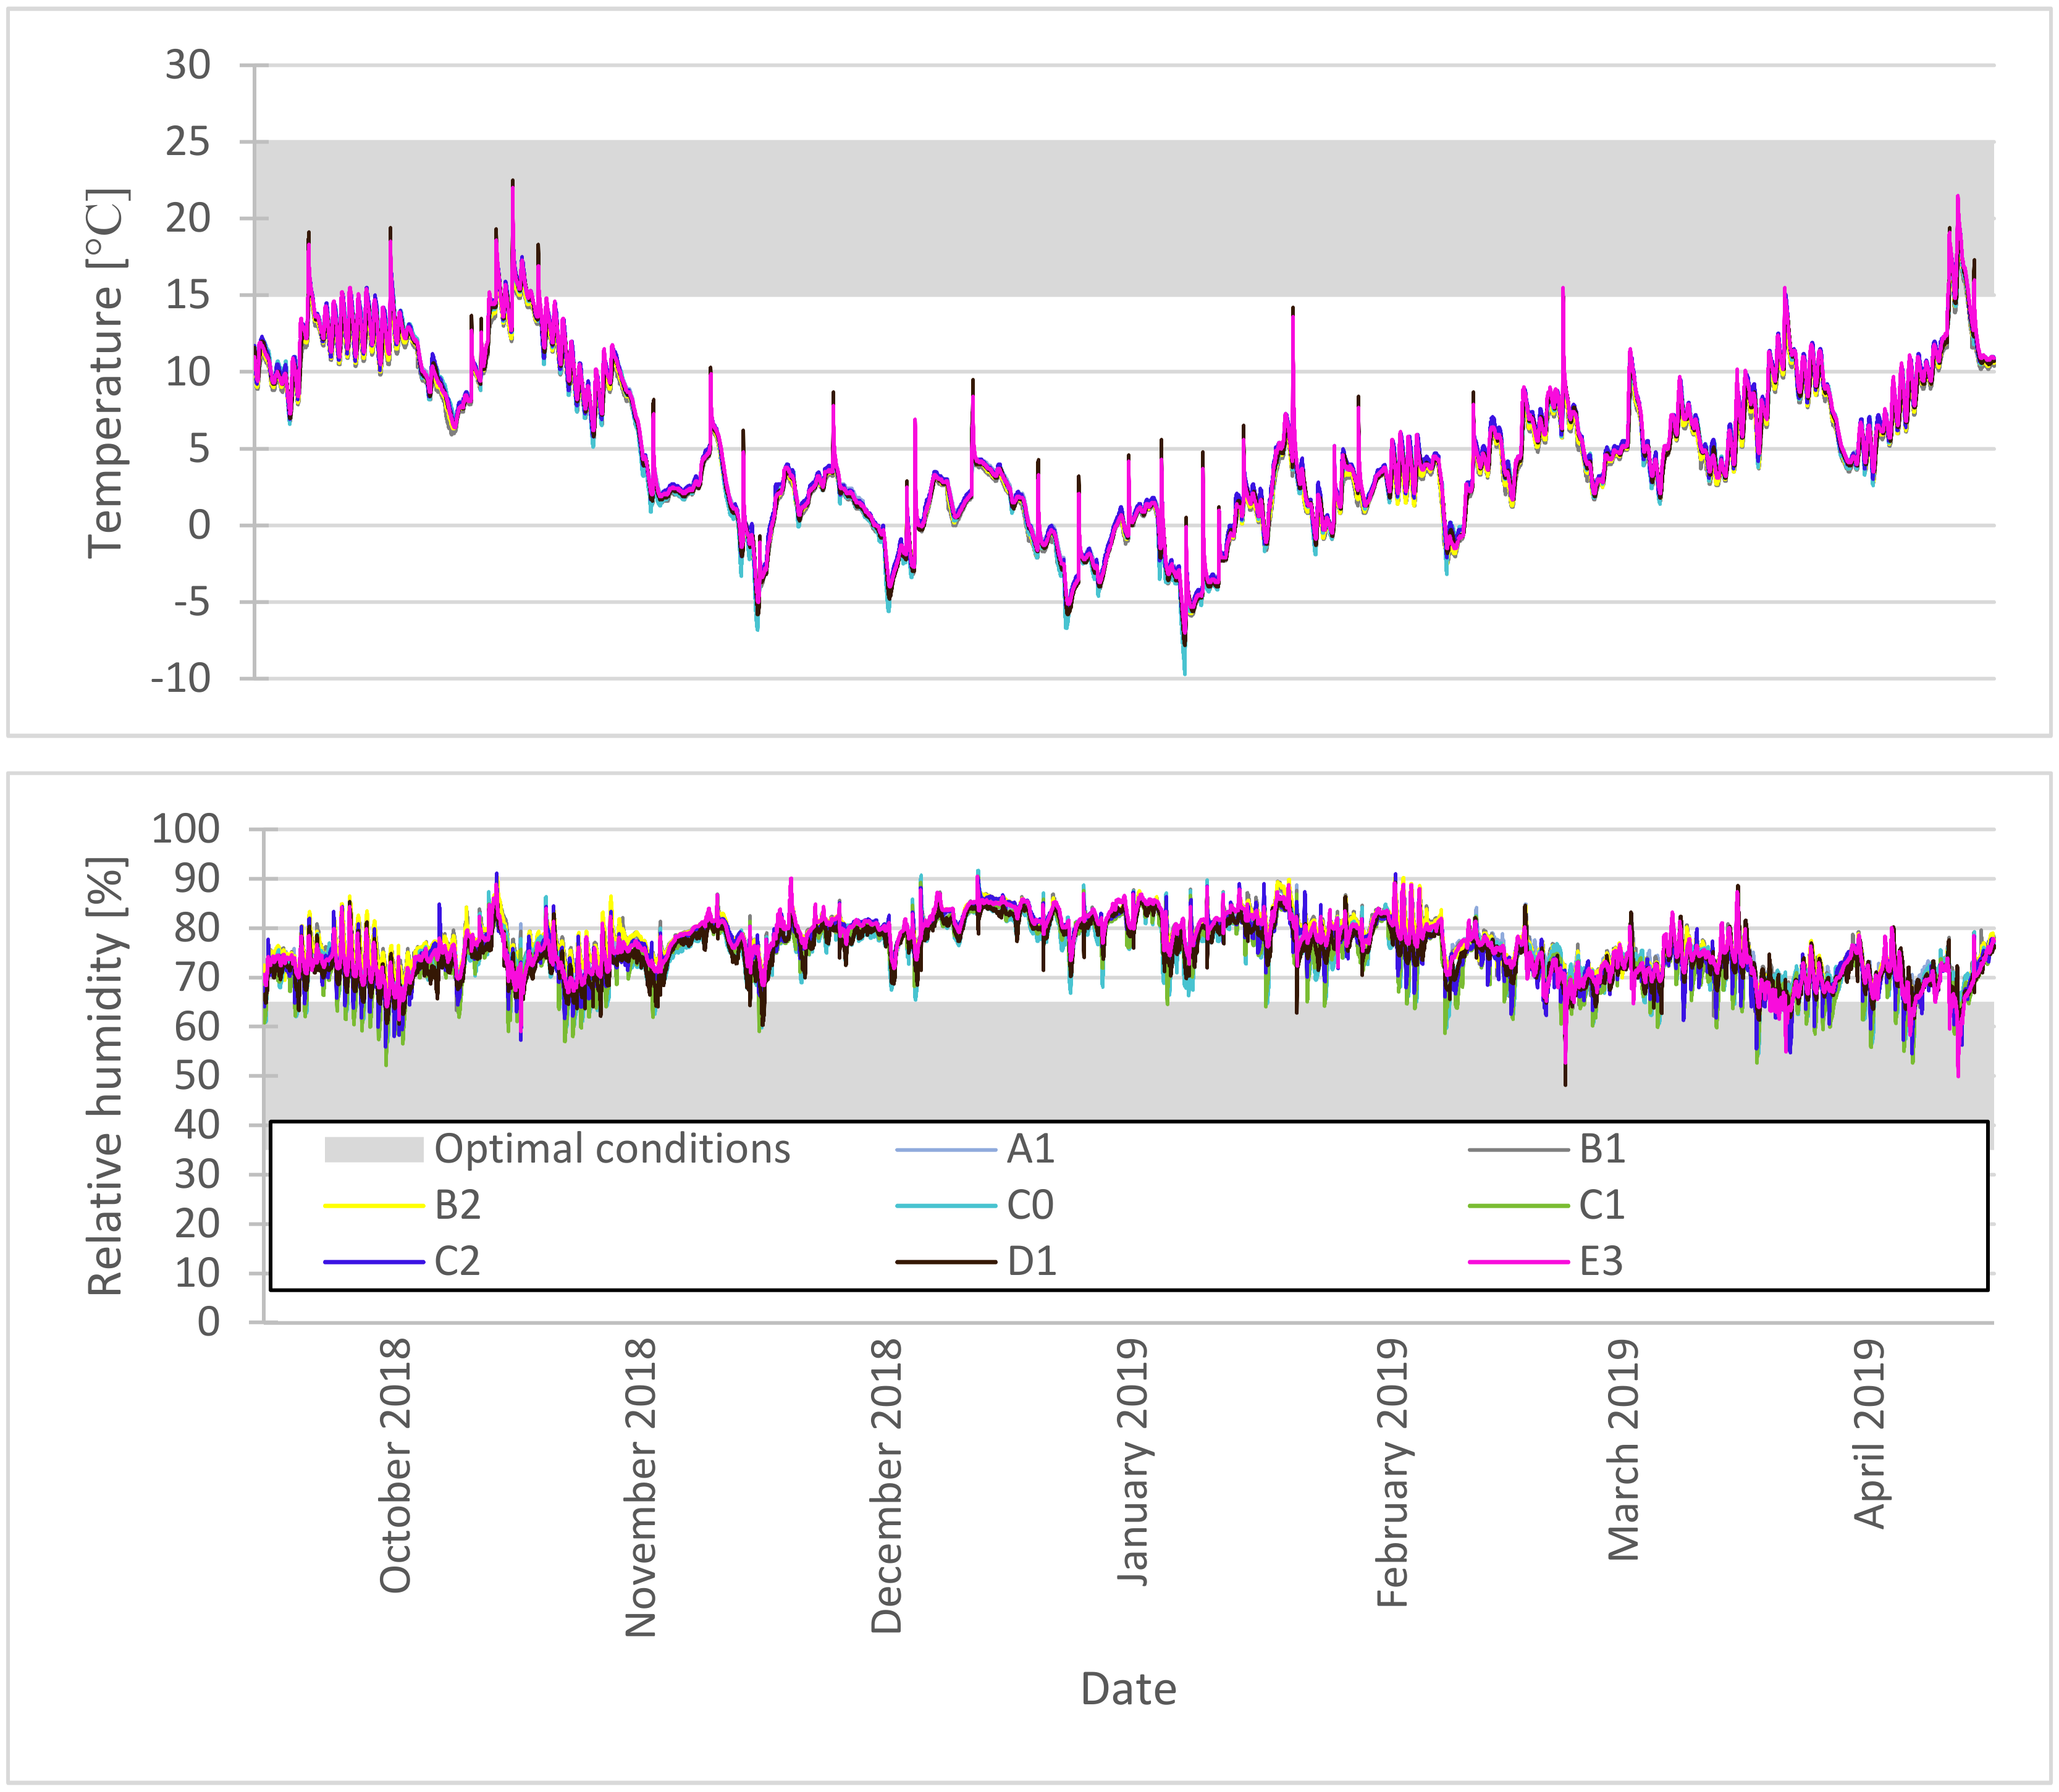Click the humidity axis value 50
2059x1792 pixels.
pos(197,1075)
